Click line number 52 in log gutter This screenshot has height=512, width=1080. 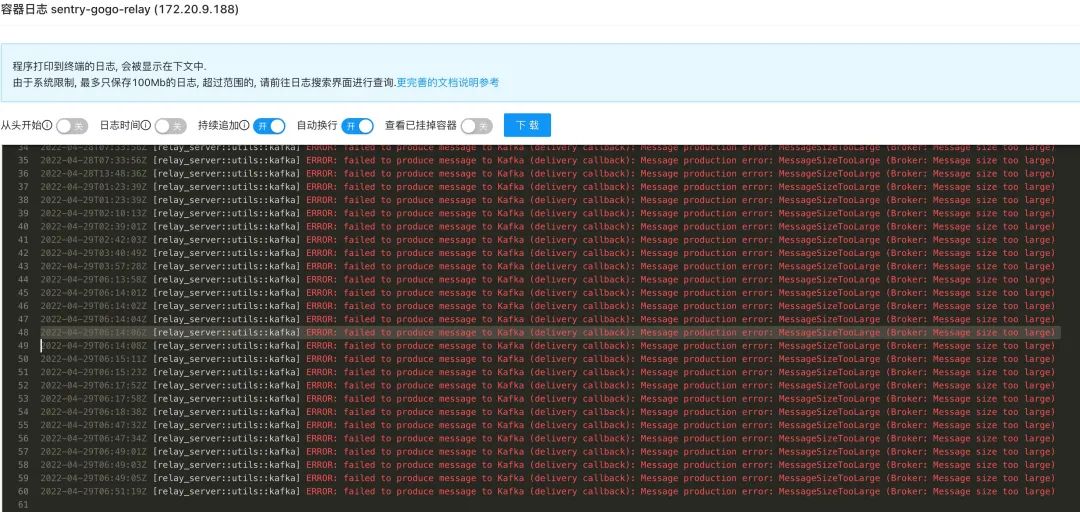(x=23, y=385)
